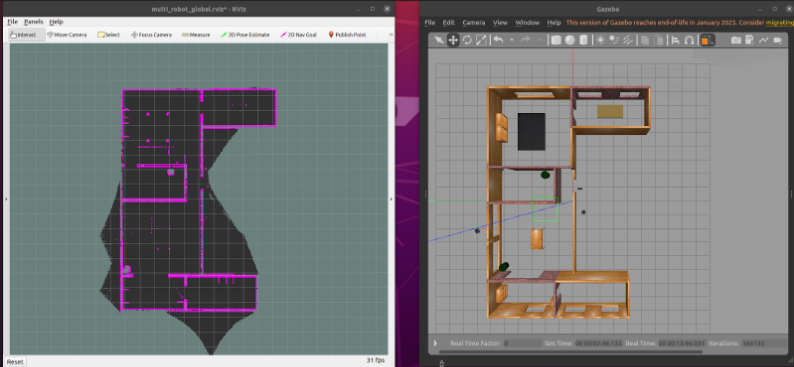Open the Gazebo View menu

[500, 23]
